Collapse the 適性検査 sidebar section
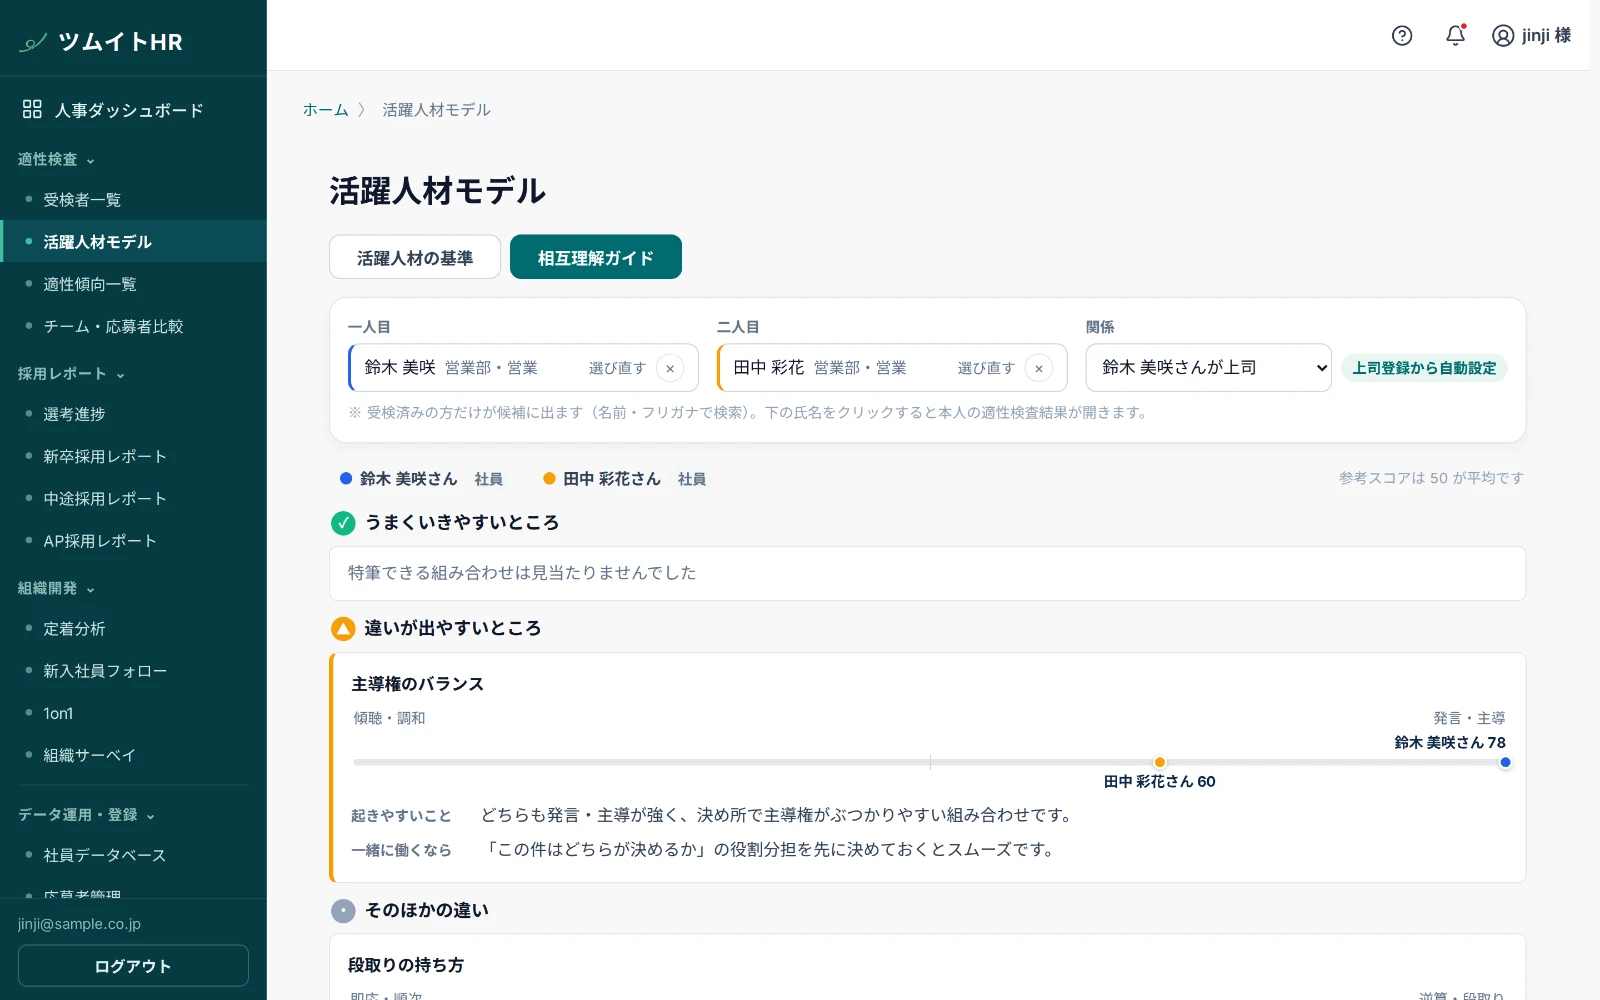This screenshot has height=1000, width=1600. [56, 160]
